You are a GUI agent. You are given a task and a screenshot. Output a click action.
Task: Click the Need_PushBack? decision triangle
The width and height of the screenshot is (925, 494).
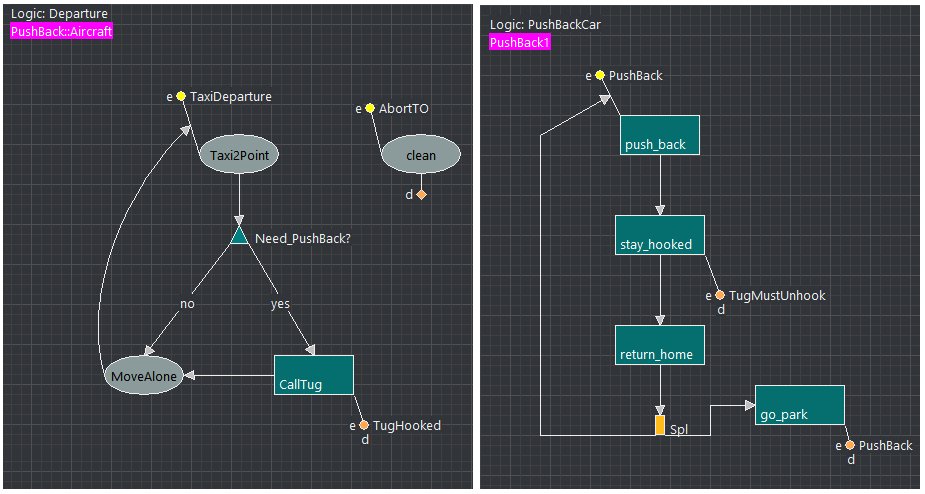click(x=239, y=236)
